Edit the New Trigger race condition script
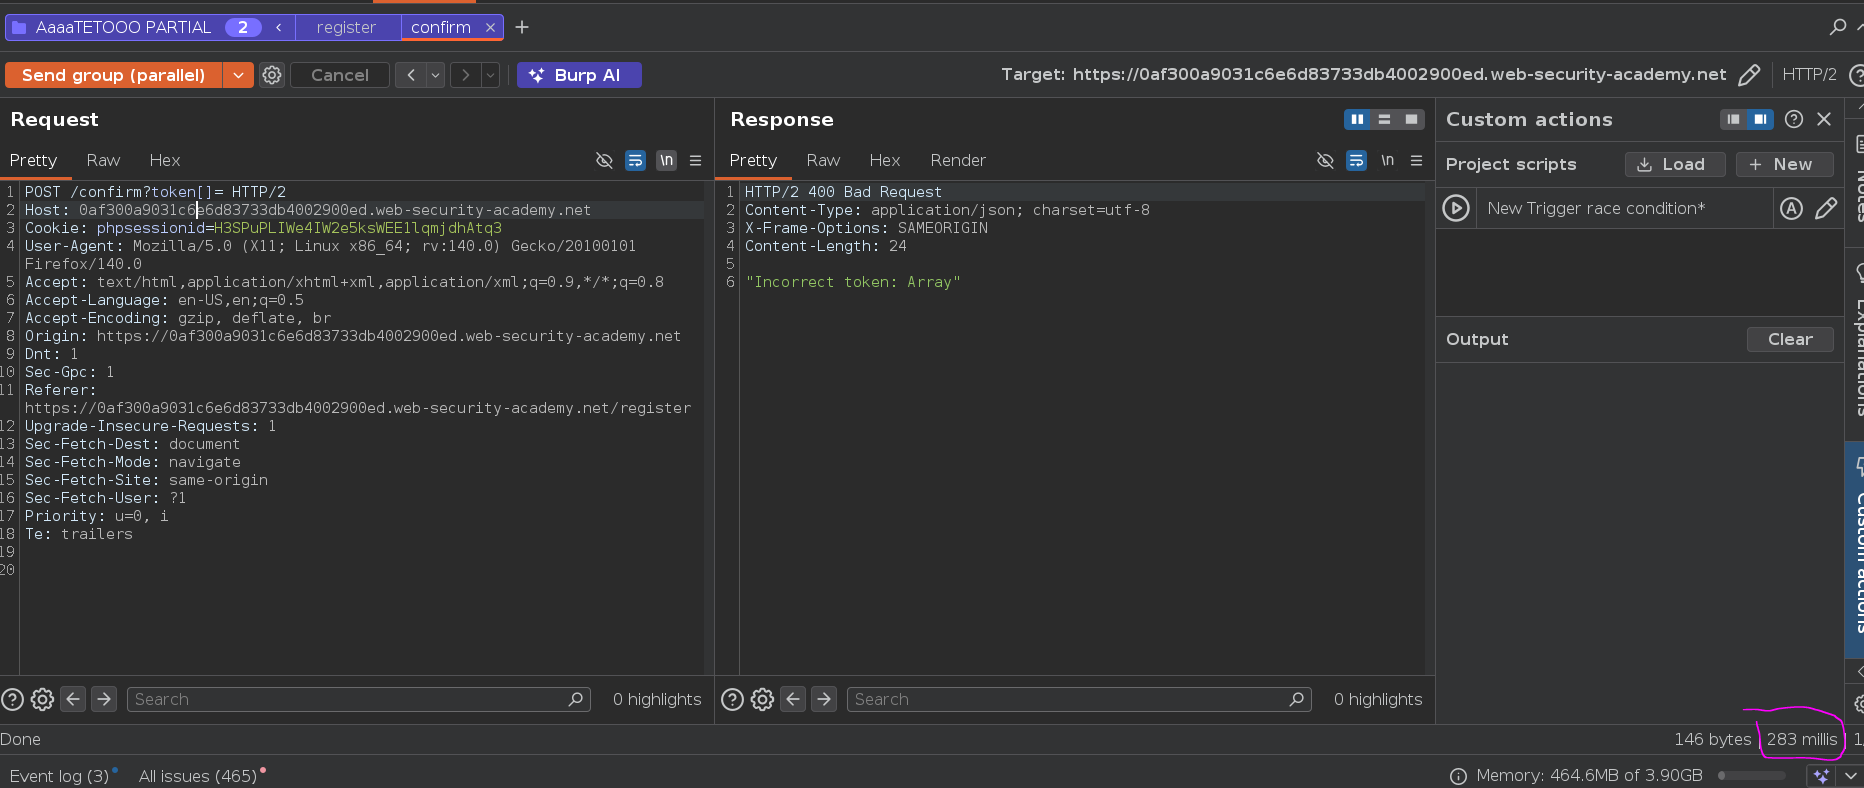 point(1825,208)
